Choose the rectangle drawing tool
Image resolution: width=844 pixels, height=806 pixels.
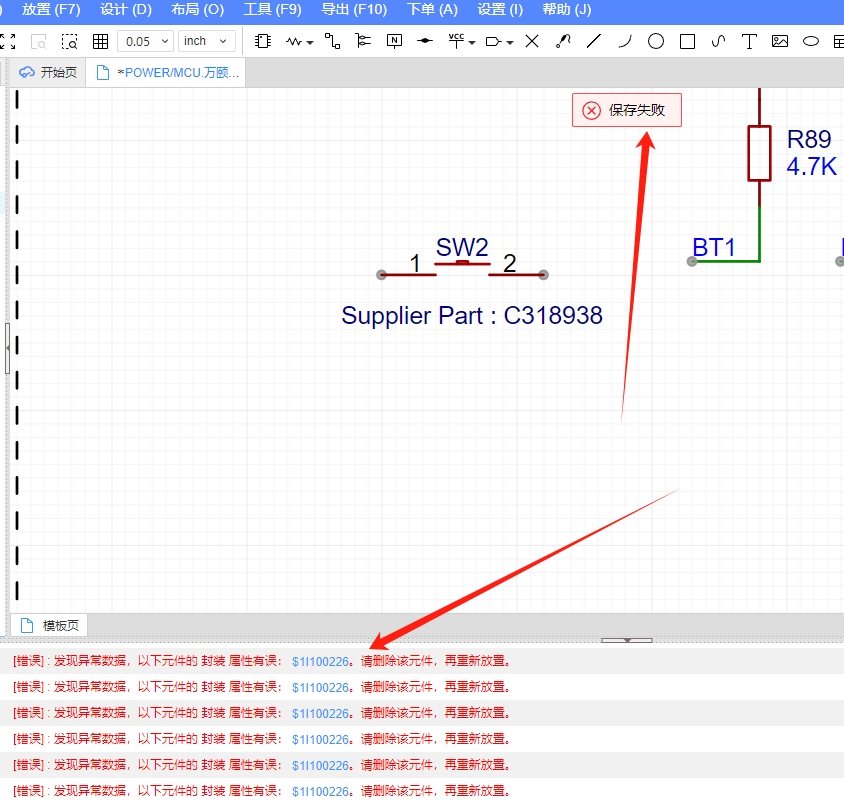(x=688, y=41)
